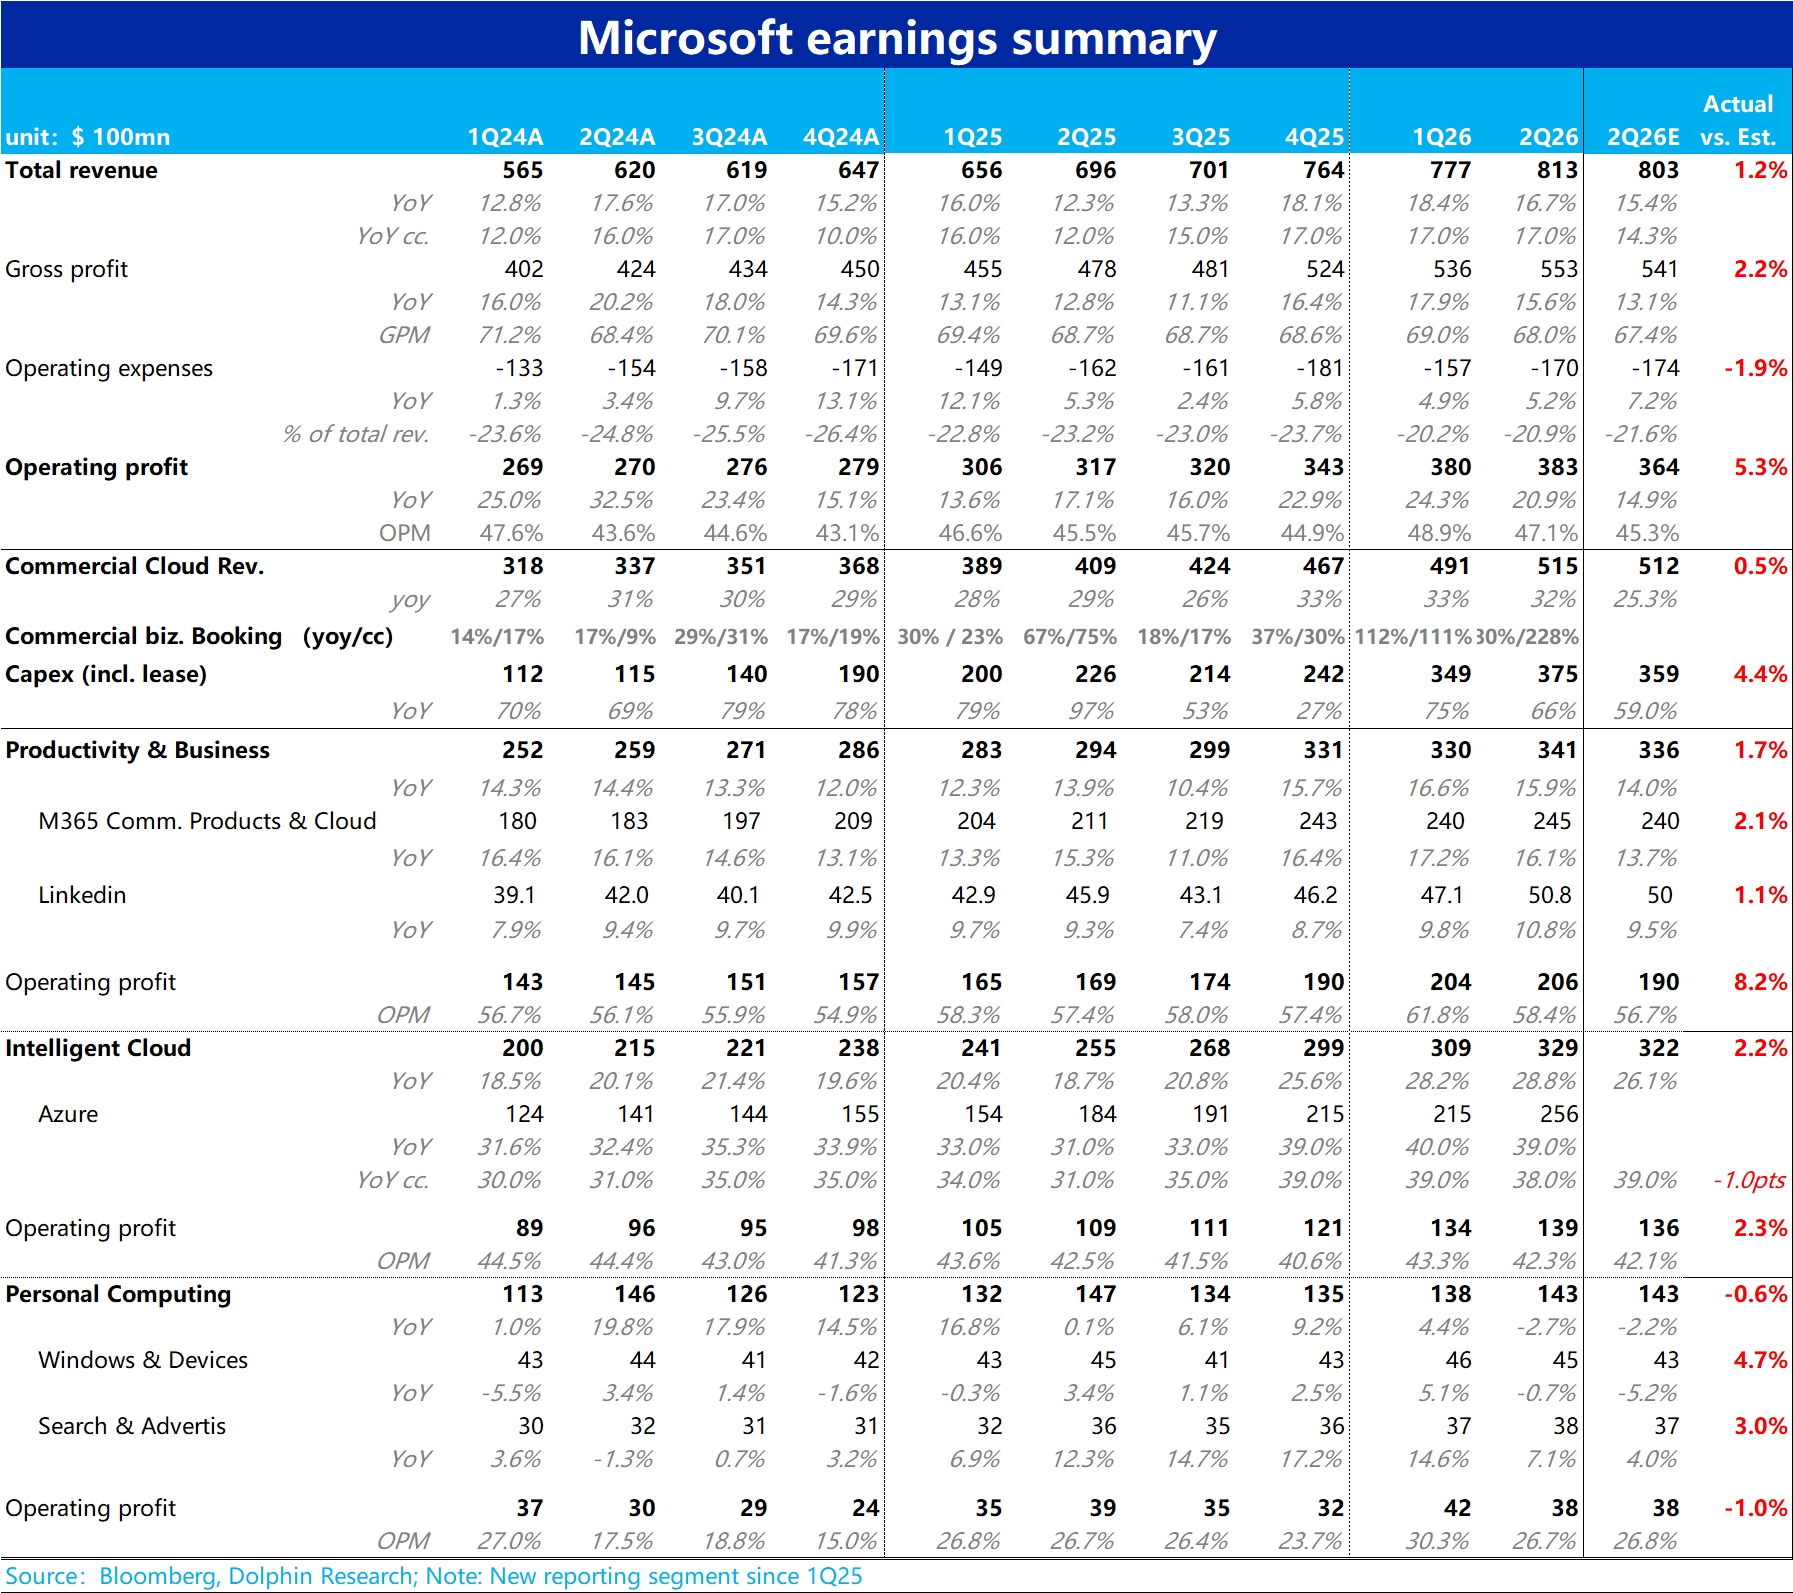This screenshot has width=1793, height=1593.
Task: Select Capex 1Q25 value 200
Action: click(982, 674)
